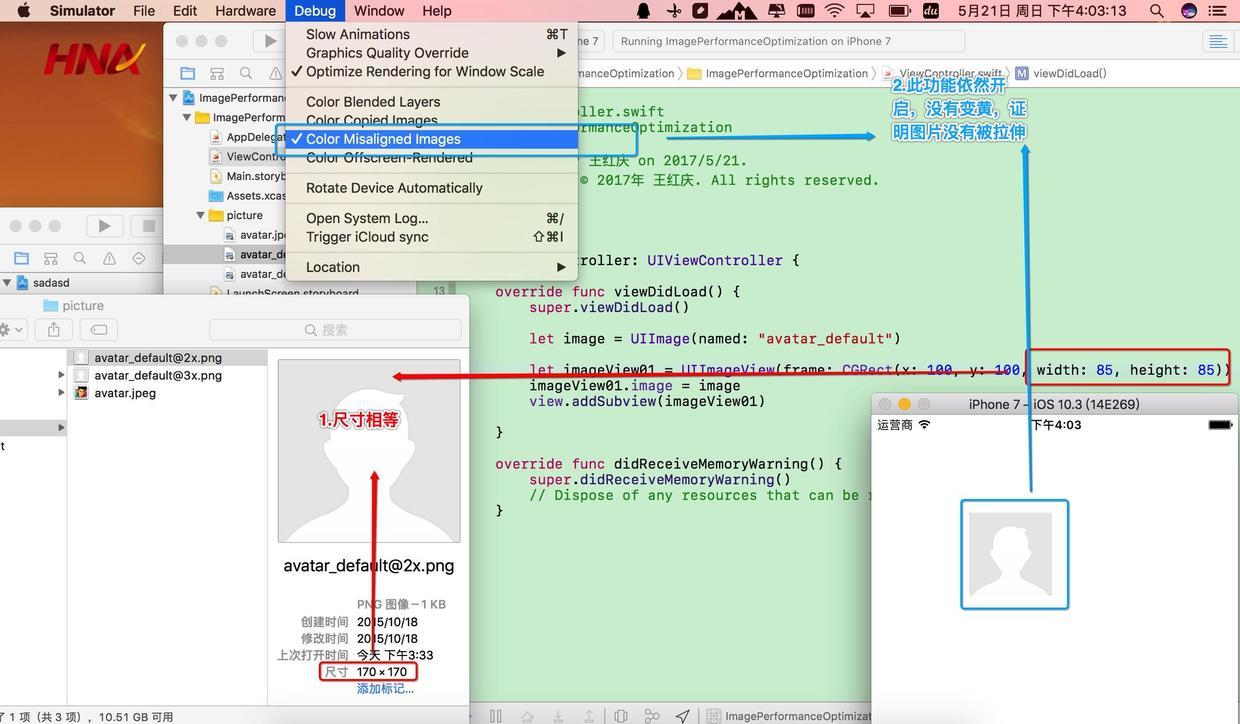Viewport: 1240px width, 724px height.
Task: Open the Simulator app menu
Action: [x=82, y=11]
